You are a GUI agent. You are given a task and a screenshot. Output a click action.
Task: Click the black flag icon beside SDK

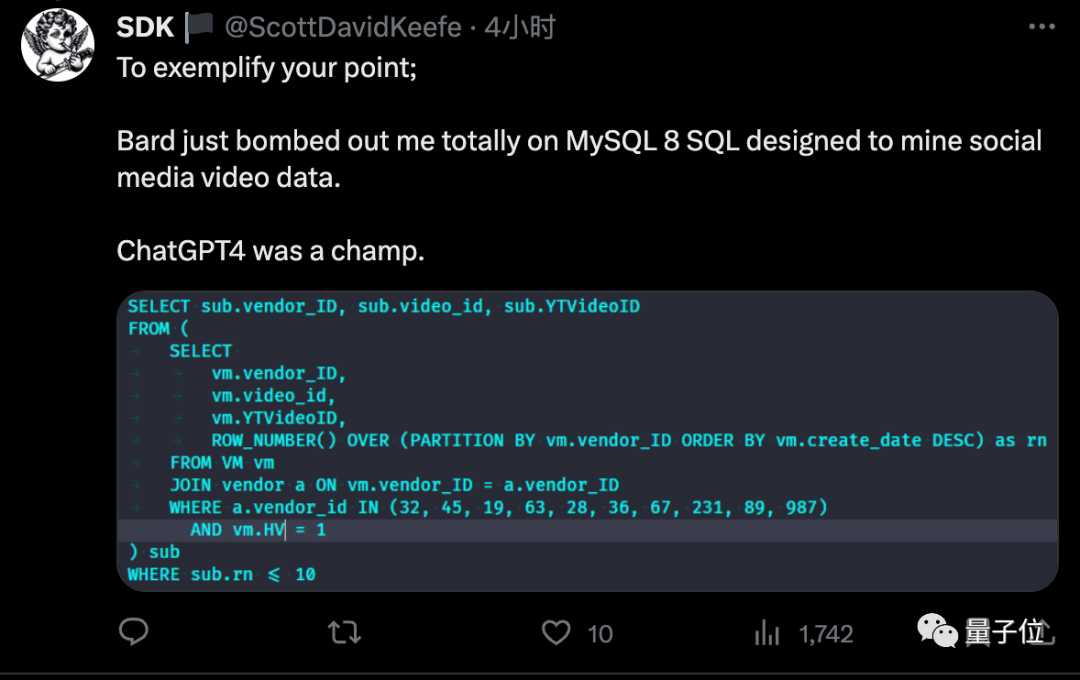click(x=200, y=26)
